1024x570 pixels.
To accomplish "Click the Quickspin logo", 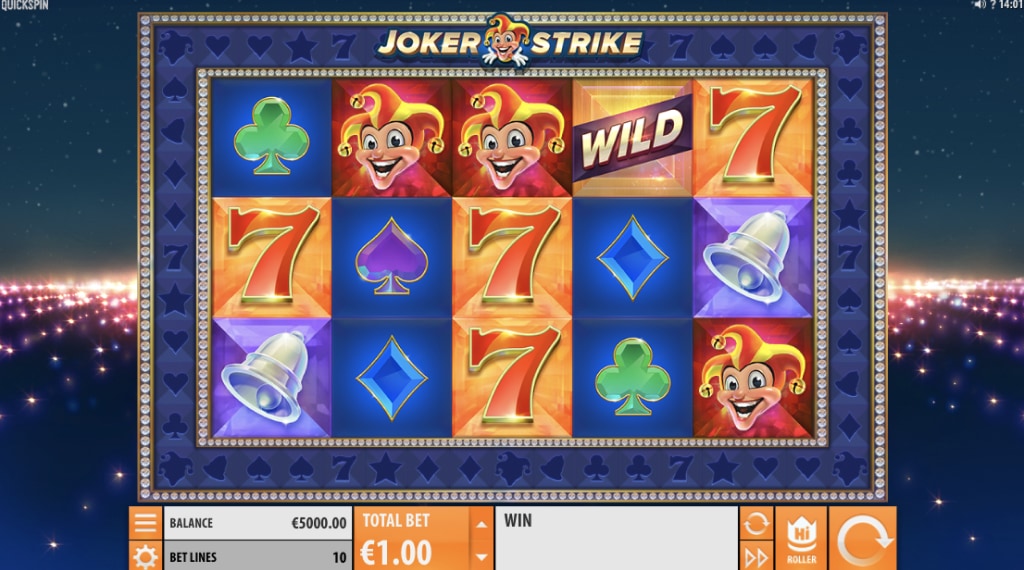I will [x=24, y=5].
